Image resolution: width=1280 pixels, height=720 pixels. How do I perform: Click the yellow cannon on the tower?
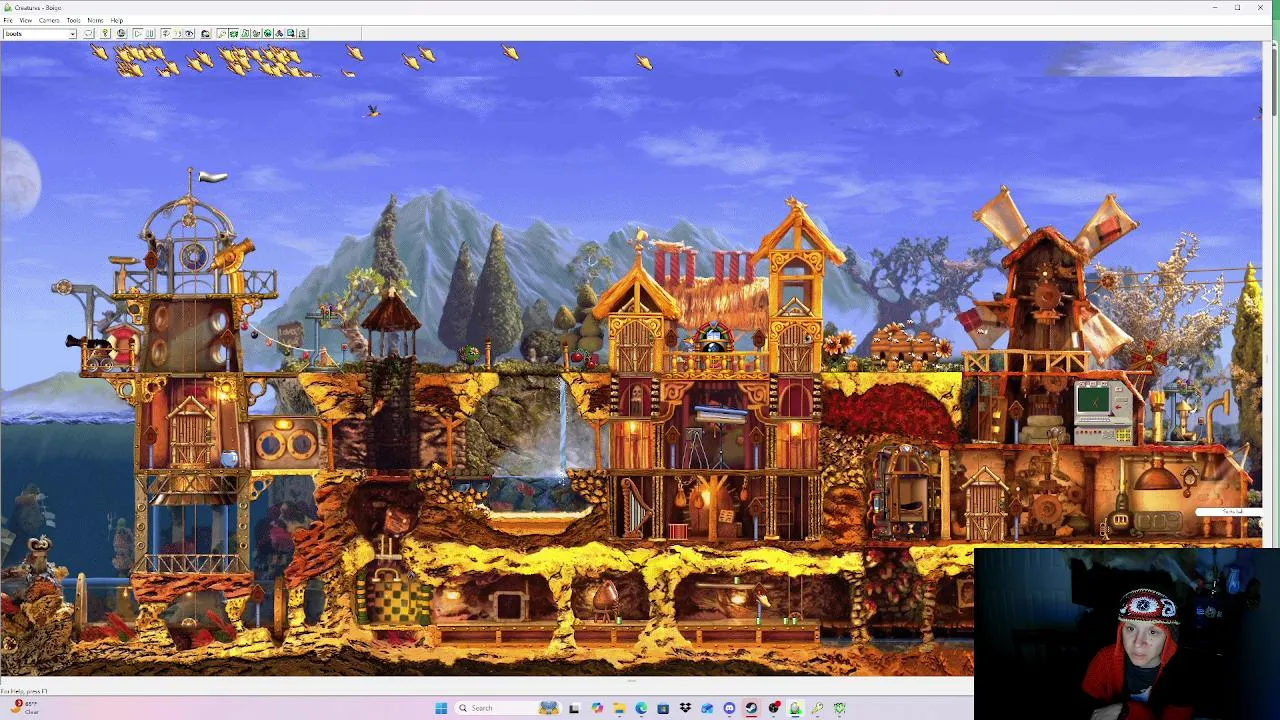pyautogui.click(x=232, y=257)
